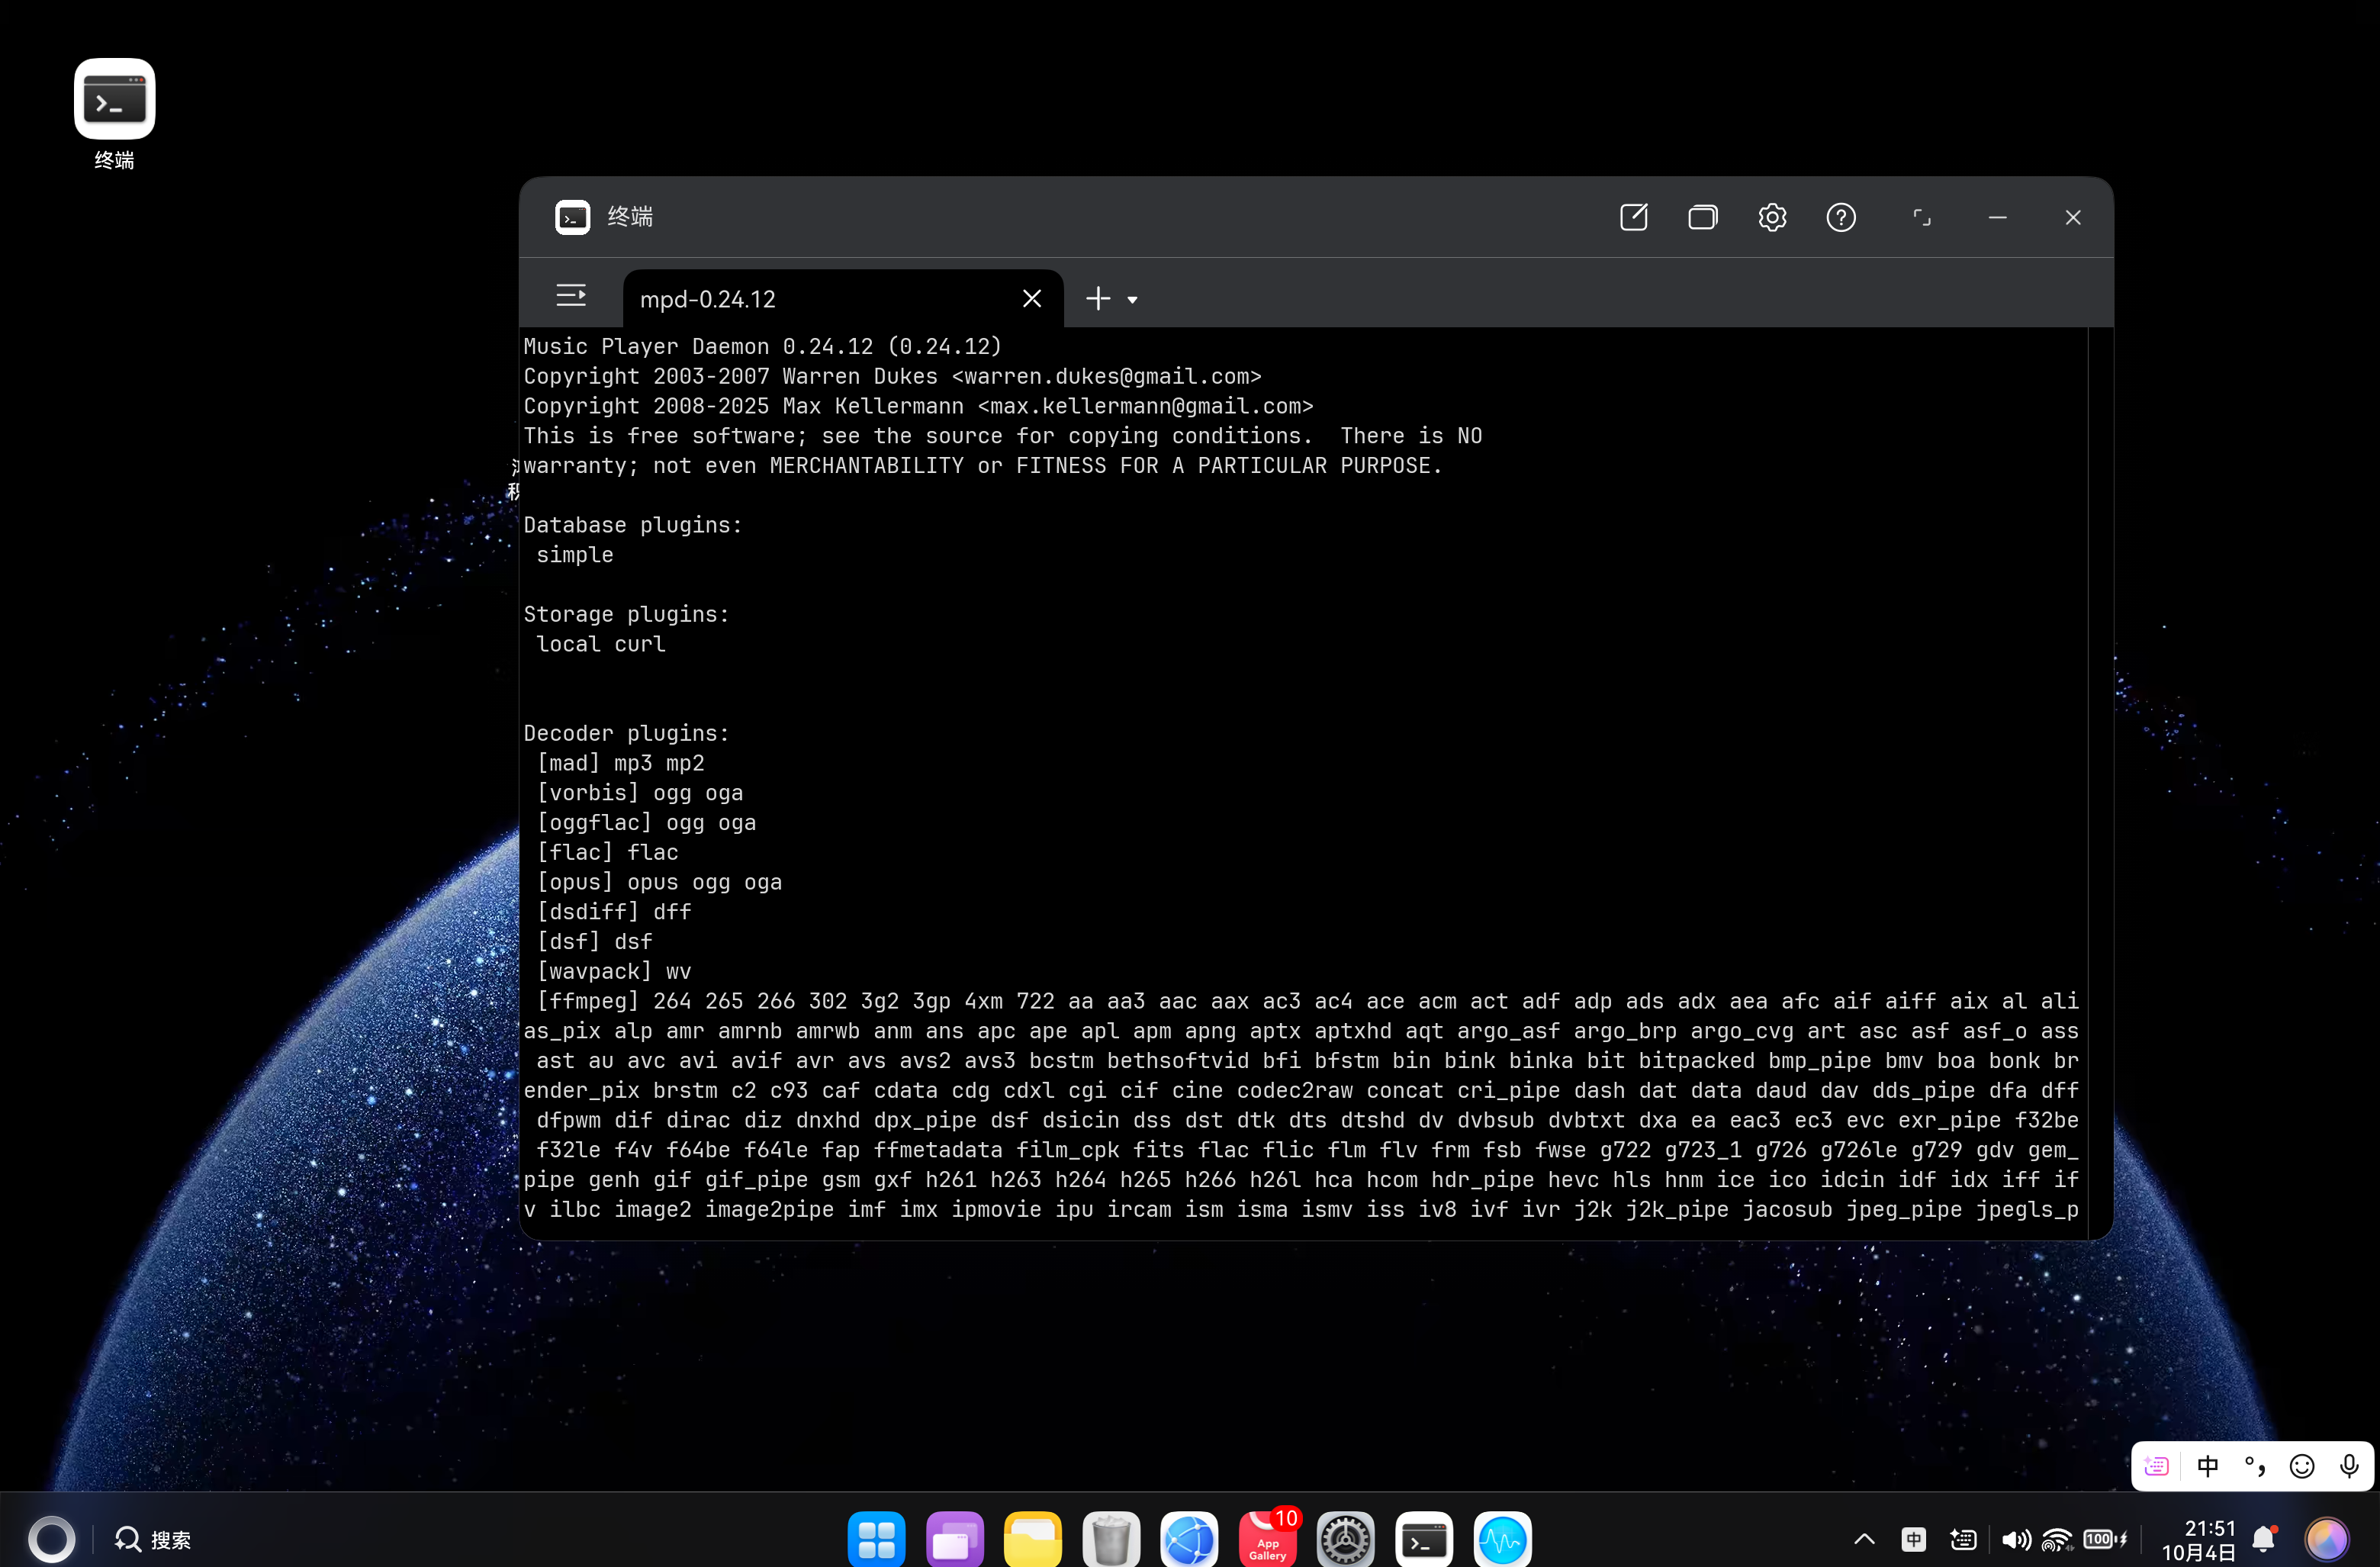Open the split-window icon in terminal title bar
Viewport: 2380px width, 1567px height.
click(x=1702, y=217)
